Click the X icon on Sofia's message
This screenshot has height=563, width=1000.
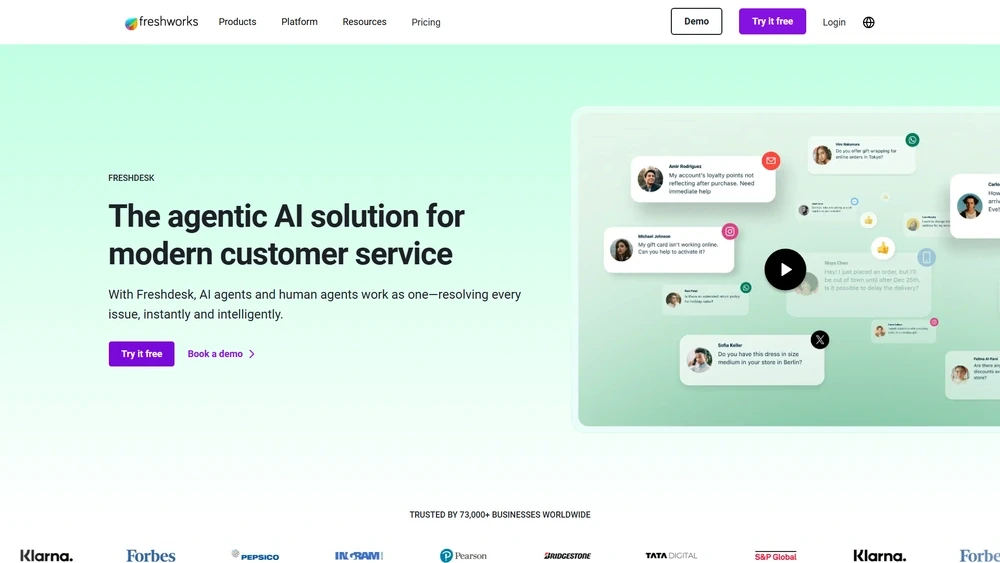pyautogui.click(x=820, y=340)
